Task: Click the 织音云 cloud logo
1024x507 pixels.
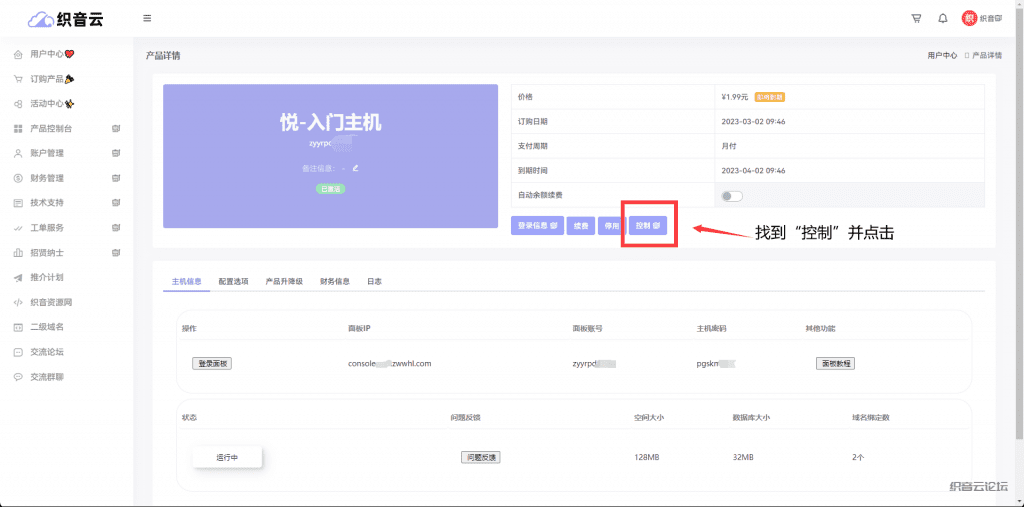Action: (x=66, y=18)
